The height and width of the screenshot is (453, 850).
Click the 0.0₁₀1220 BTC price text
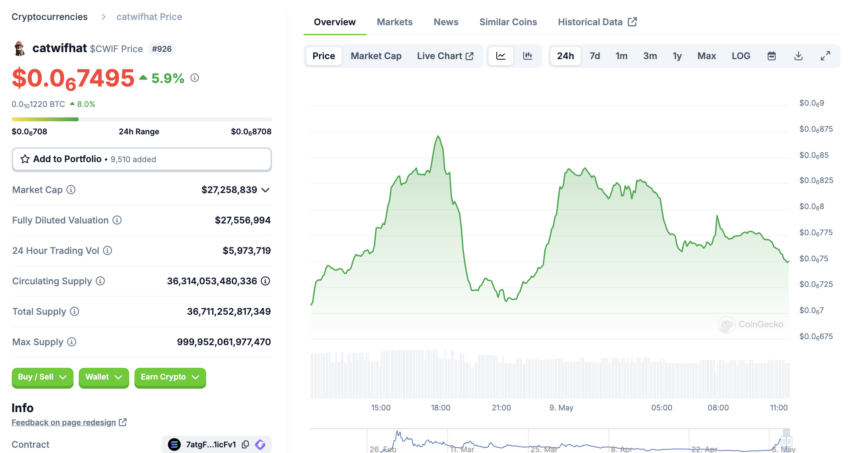pyautogui.click(x=38, y=104)
